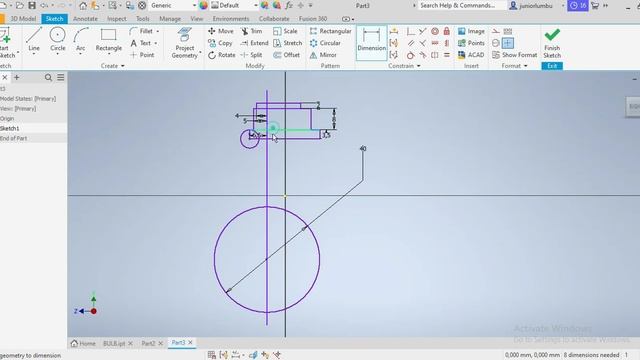Apply the Horizontal constraint

tap(435, 43)
